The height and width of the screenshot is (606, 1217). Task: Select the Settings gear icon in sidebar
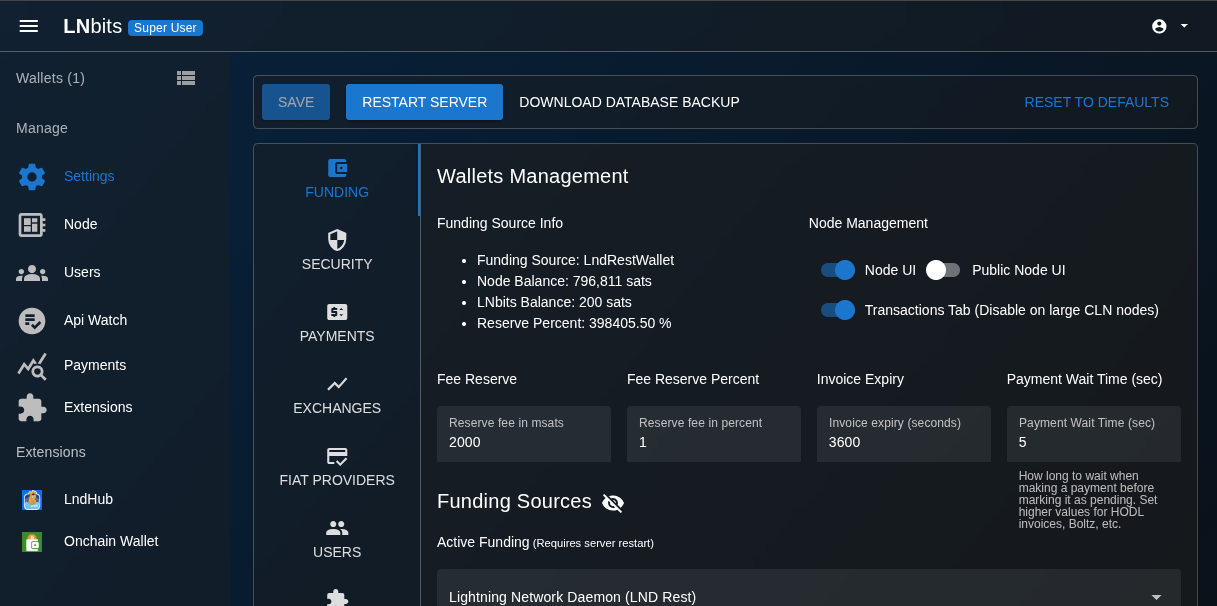click(x=30, y=176)
